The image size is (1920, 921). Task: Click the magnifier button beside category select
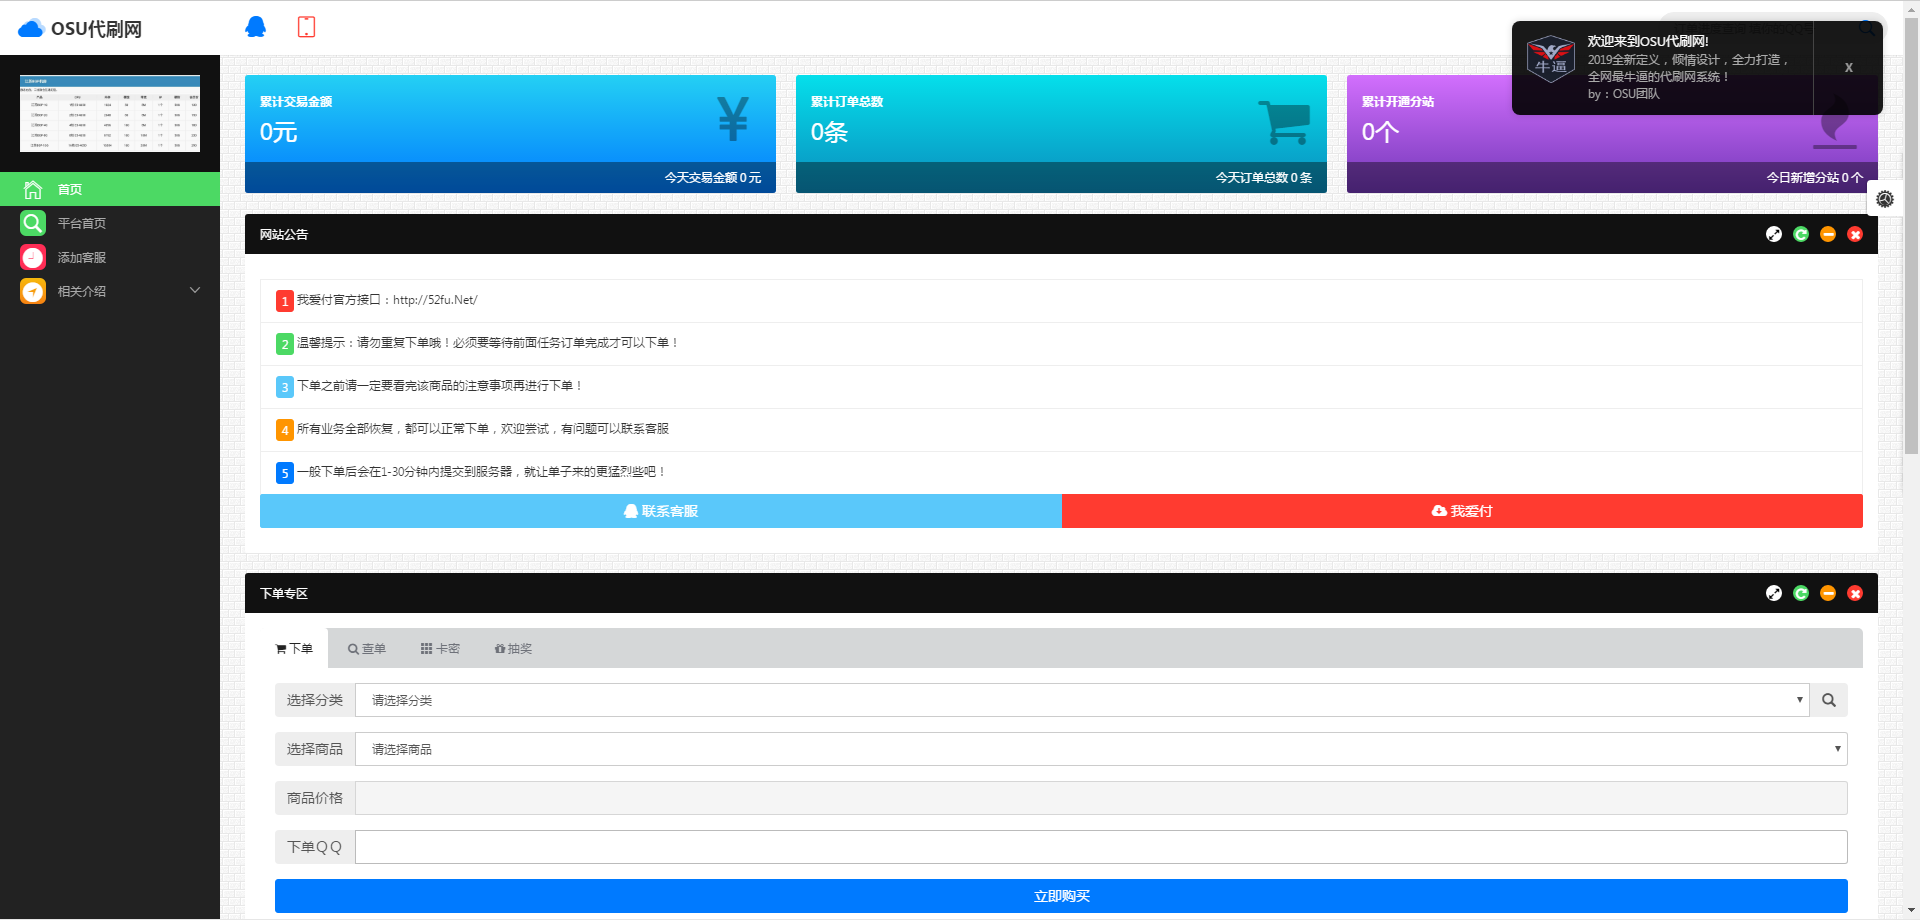1829,700
